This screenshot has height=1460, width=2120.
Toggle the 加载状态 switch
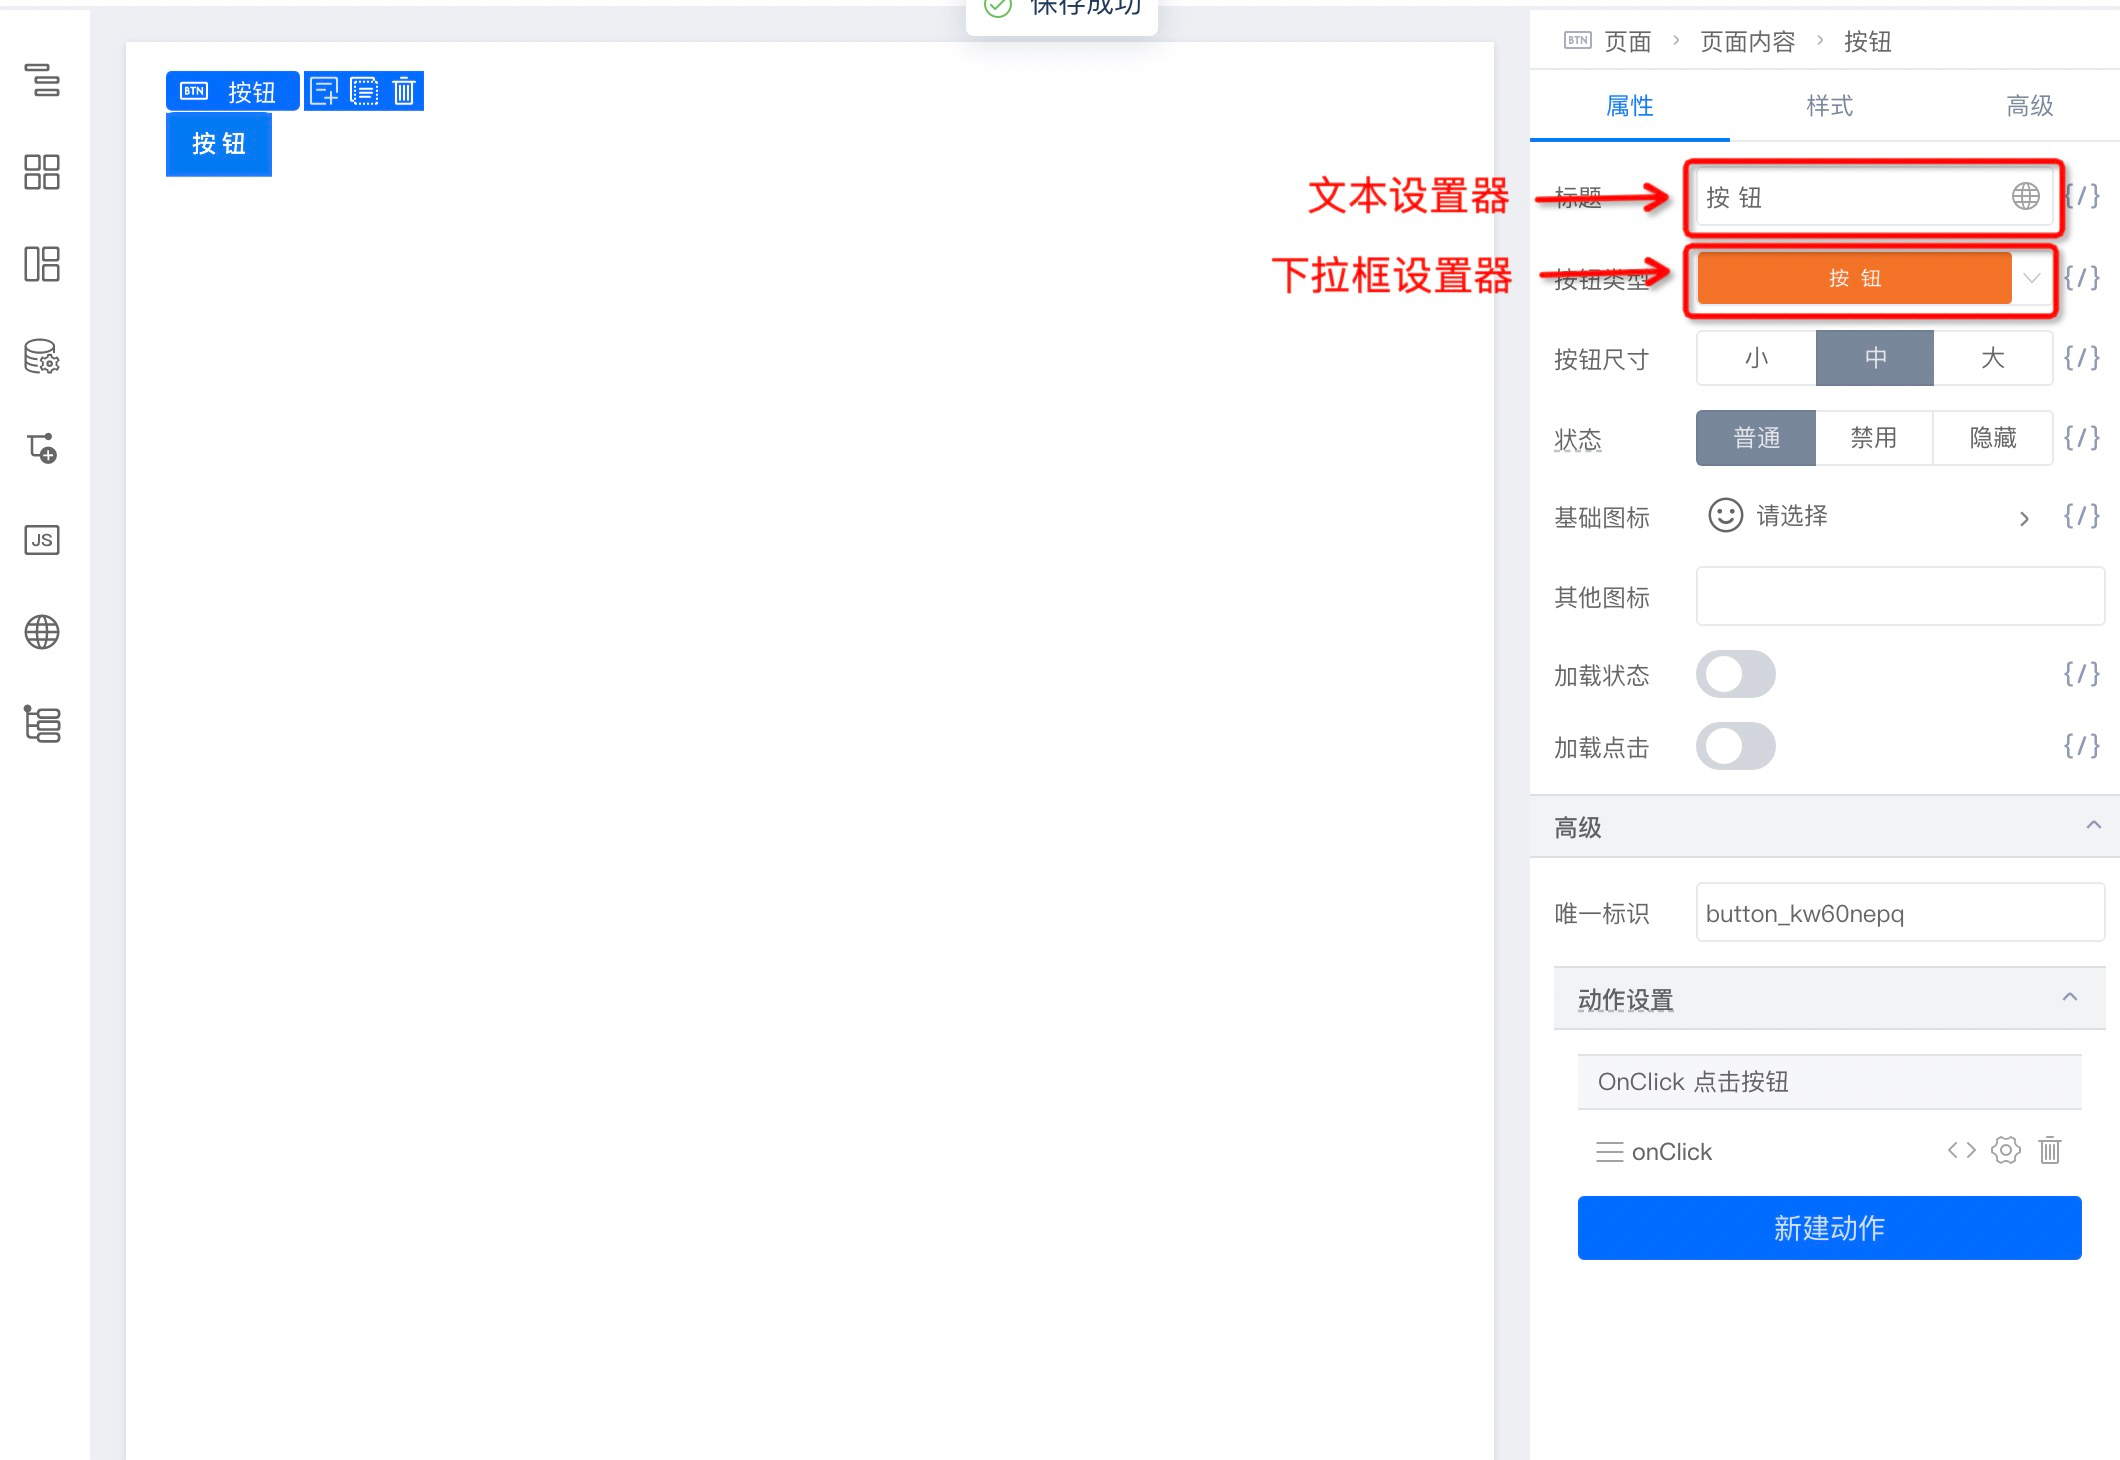pyautogui.click(x=1735, y=675)
